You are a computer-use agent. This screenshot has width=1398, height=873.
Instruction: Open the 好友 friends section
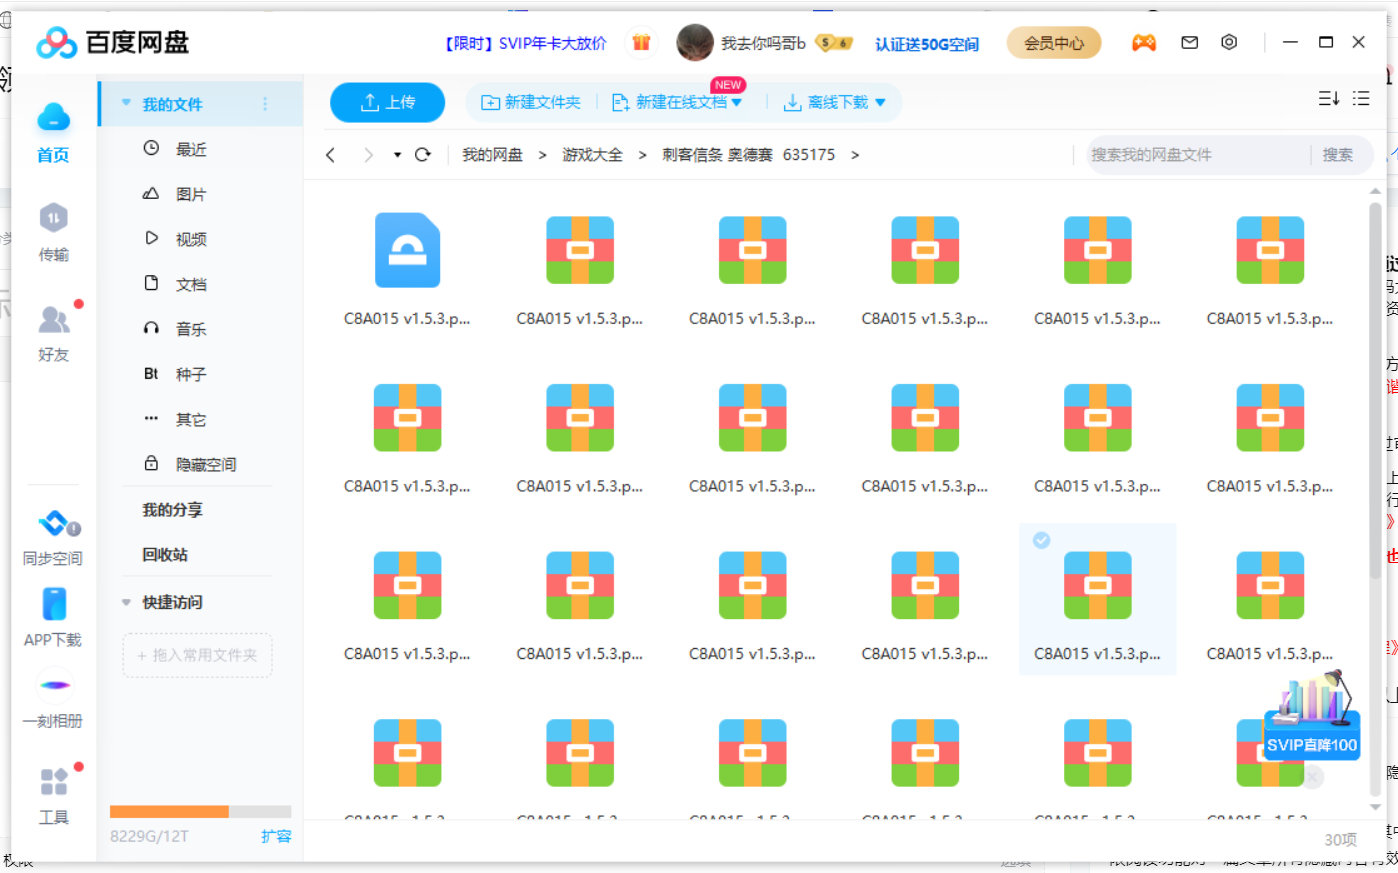pos(53,333)
